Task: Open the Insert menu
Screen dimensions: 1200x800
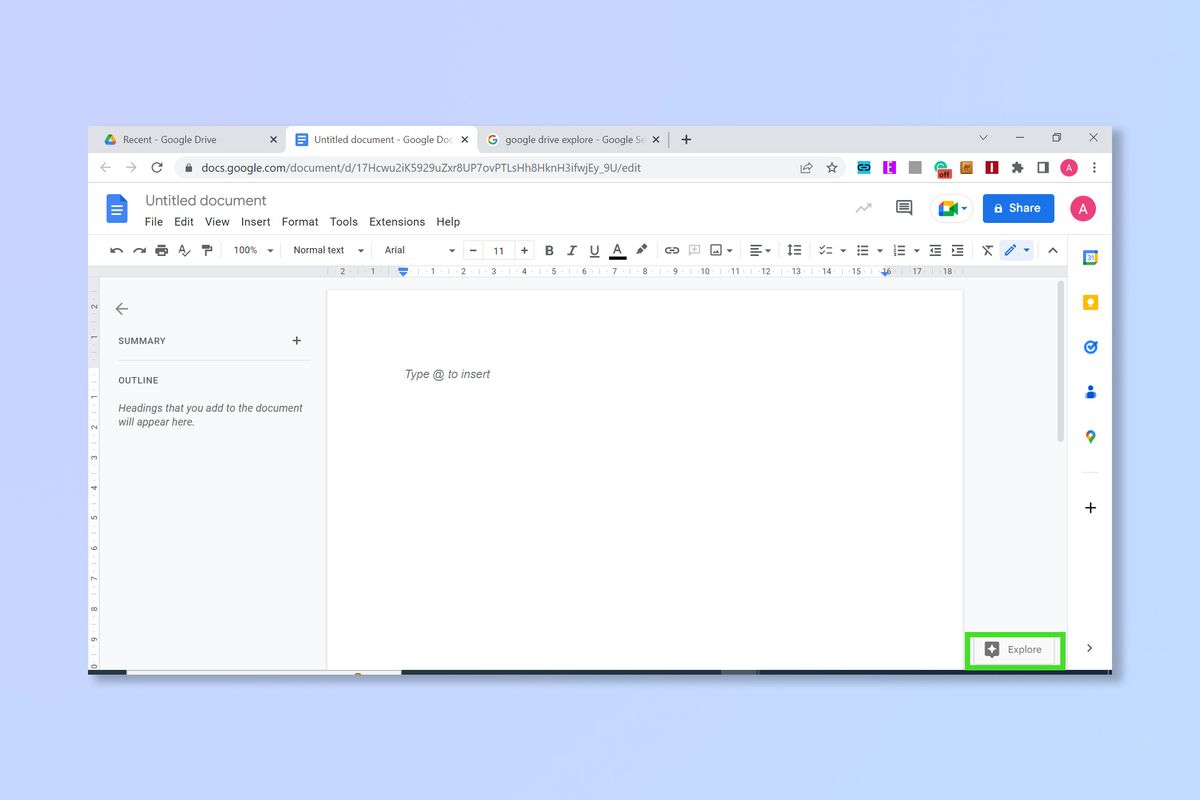Action: [x=255, y=221]
